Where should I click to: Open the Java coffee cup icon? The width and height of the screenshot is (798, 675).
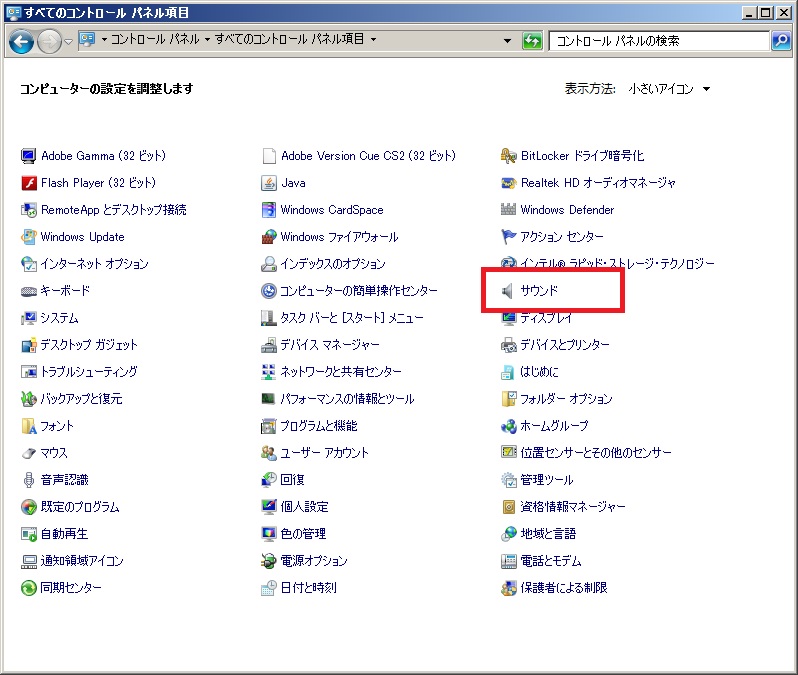[x=269, y=183]
